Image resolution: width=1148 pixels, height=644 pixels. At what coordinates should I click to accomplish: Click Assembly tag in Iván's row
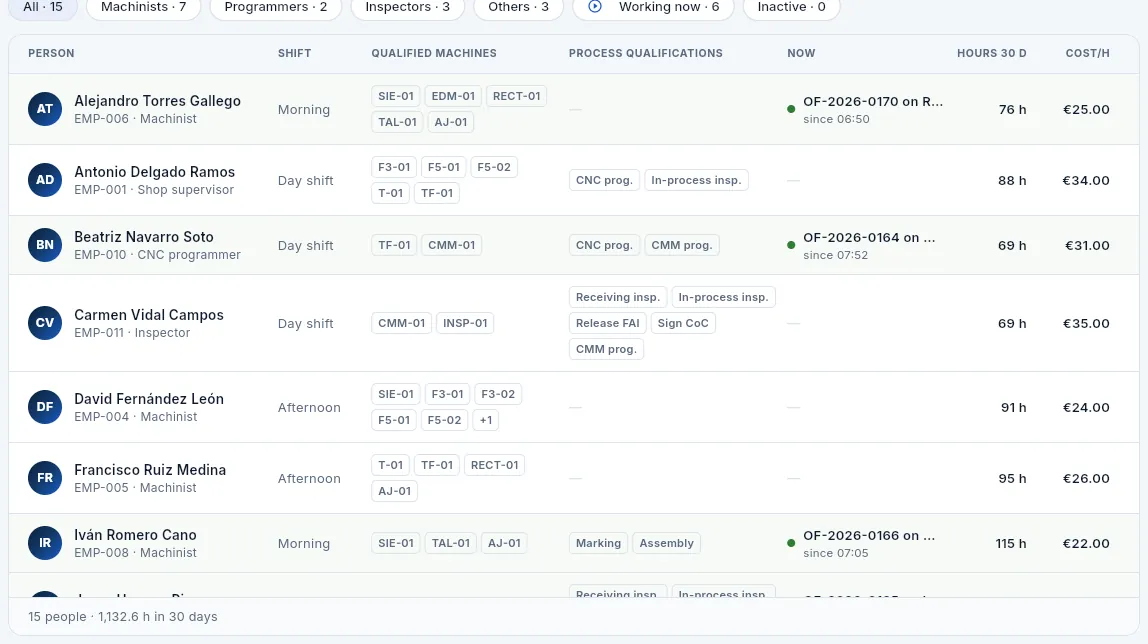pyautogui.click(x=666, y=543)
